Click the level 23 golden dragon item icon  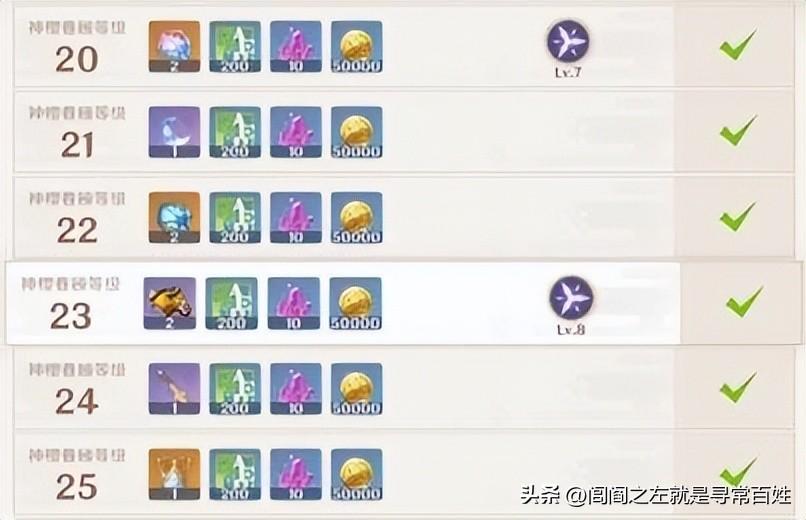(170, 303)
